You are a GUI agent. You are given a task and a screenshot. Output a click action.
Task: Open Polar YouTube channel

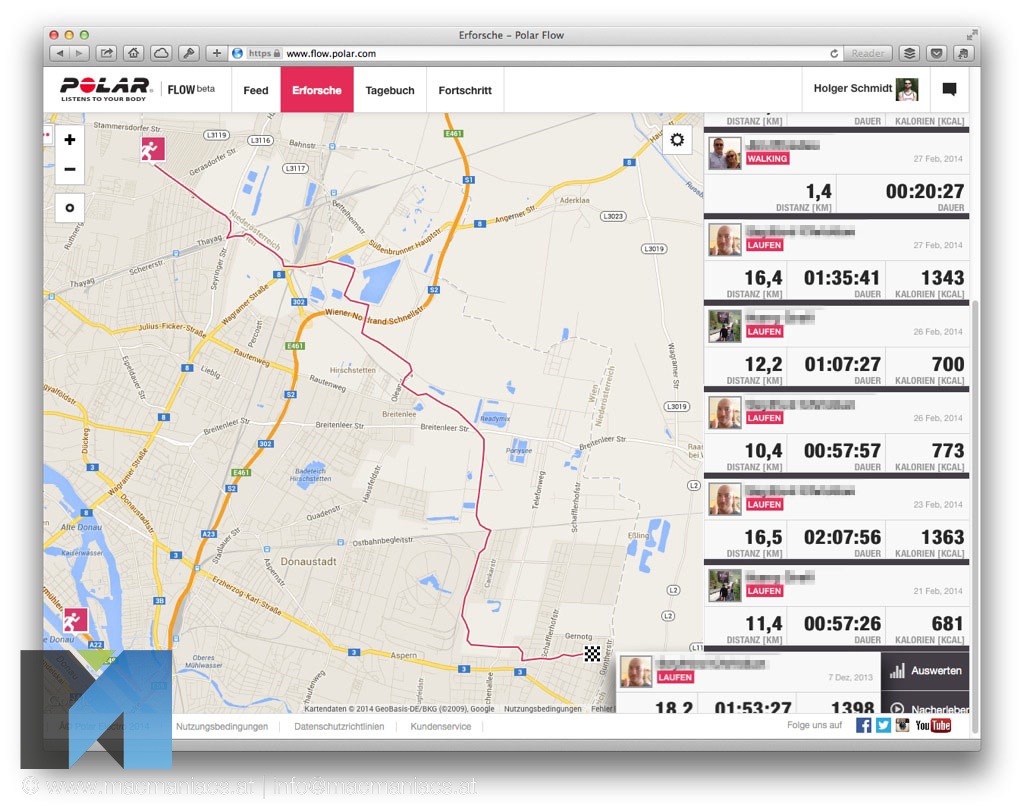[x=933, y=725]
